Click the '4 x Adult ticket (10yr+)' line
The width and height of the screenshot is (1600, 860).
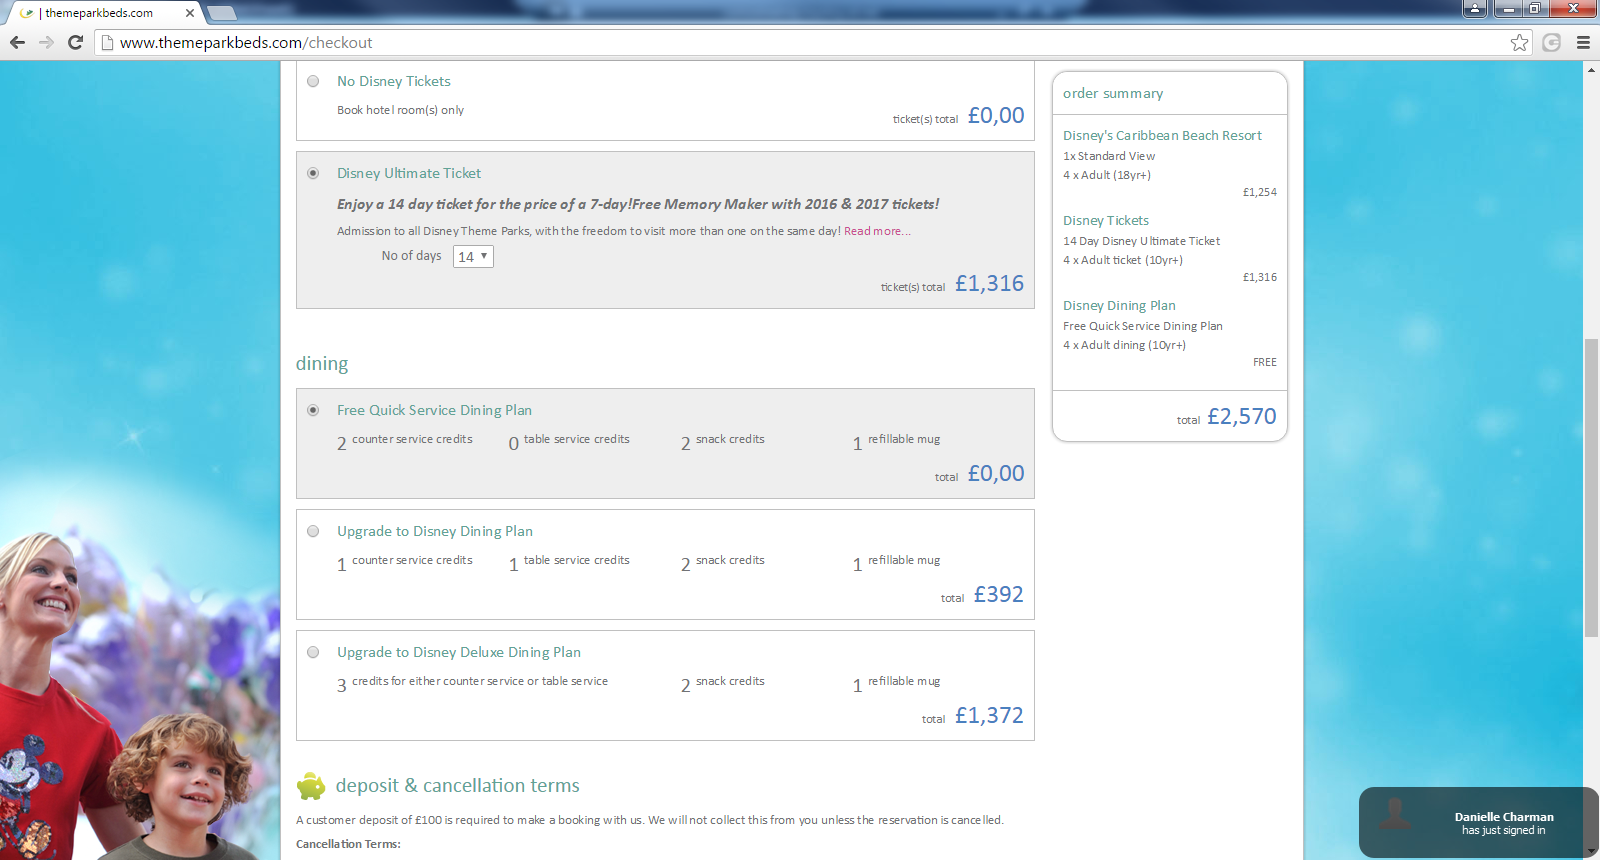point(1123,260)
